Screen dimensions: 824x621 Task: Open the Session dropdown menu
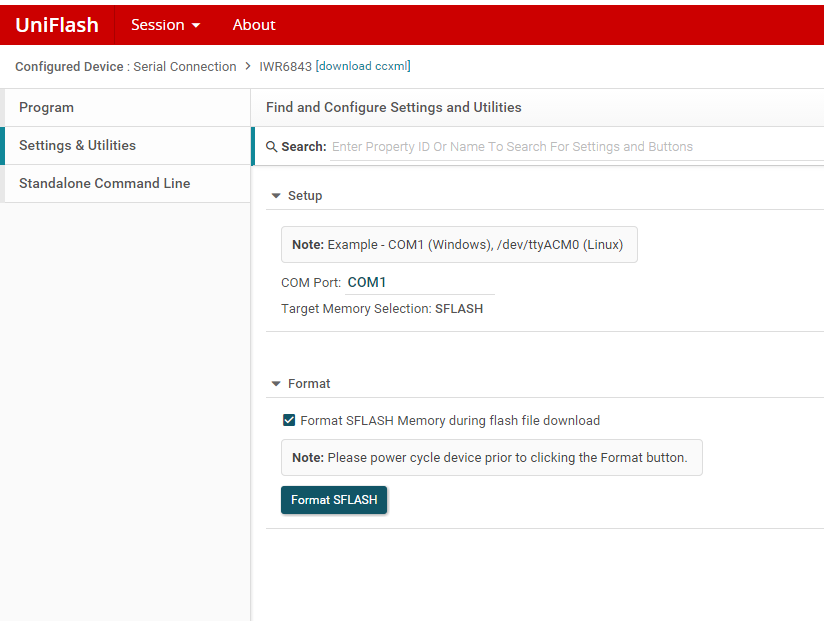pyautogui.click(x=166, y=25)
